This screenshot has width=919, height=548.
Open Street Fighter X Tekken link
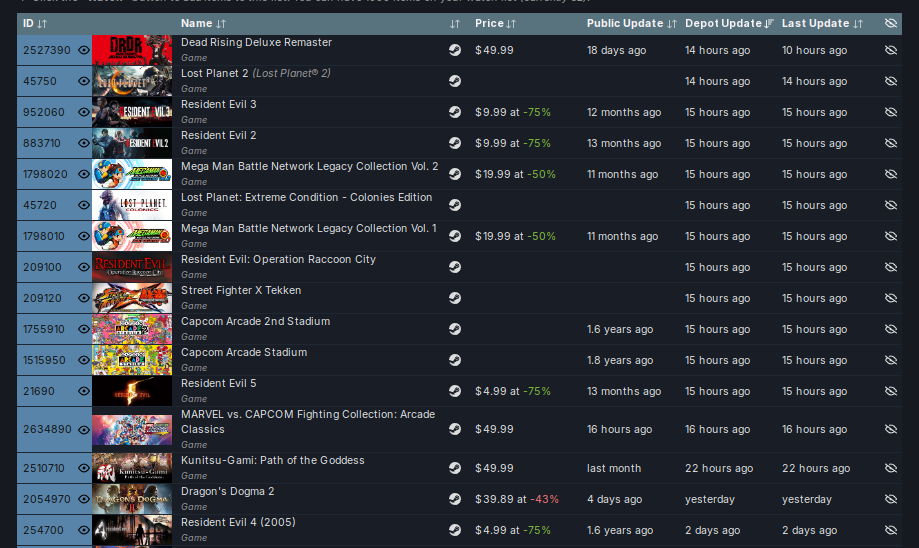click(241, 290)
